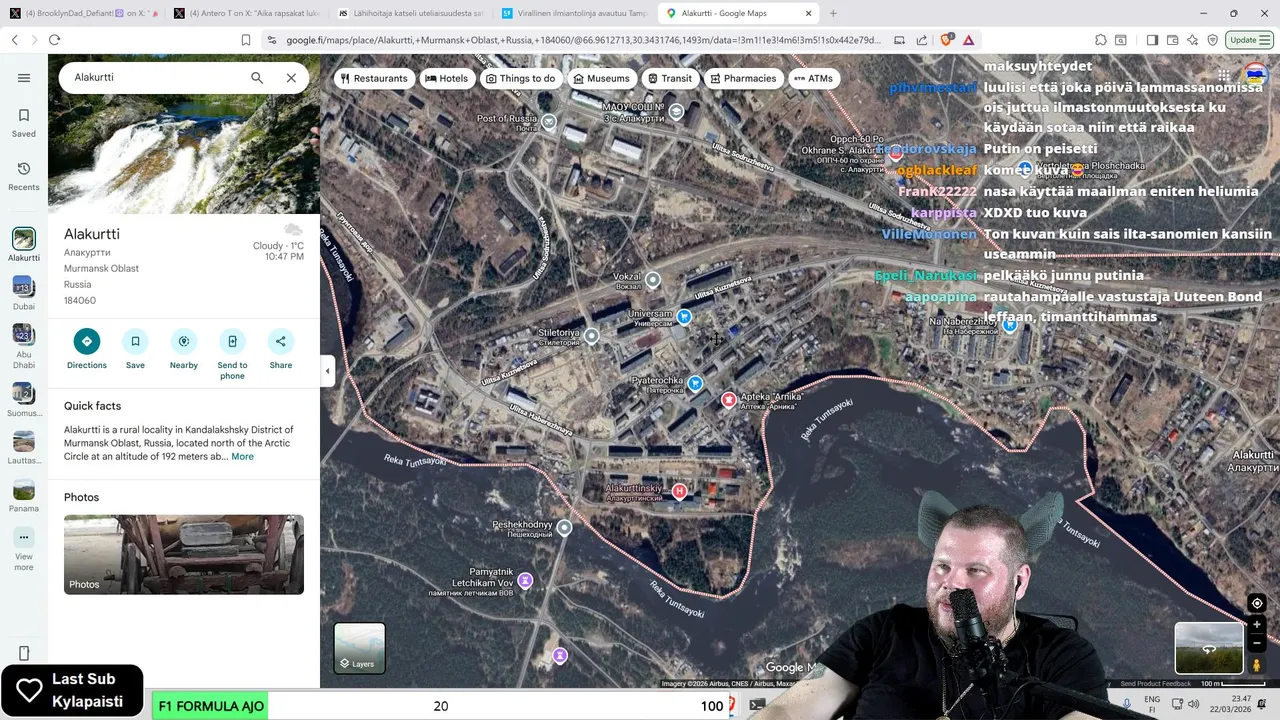This screenshot has height=720, width=1280.
Task: Filter map by ATMs chip
Action: click(x=814, y=78)
